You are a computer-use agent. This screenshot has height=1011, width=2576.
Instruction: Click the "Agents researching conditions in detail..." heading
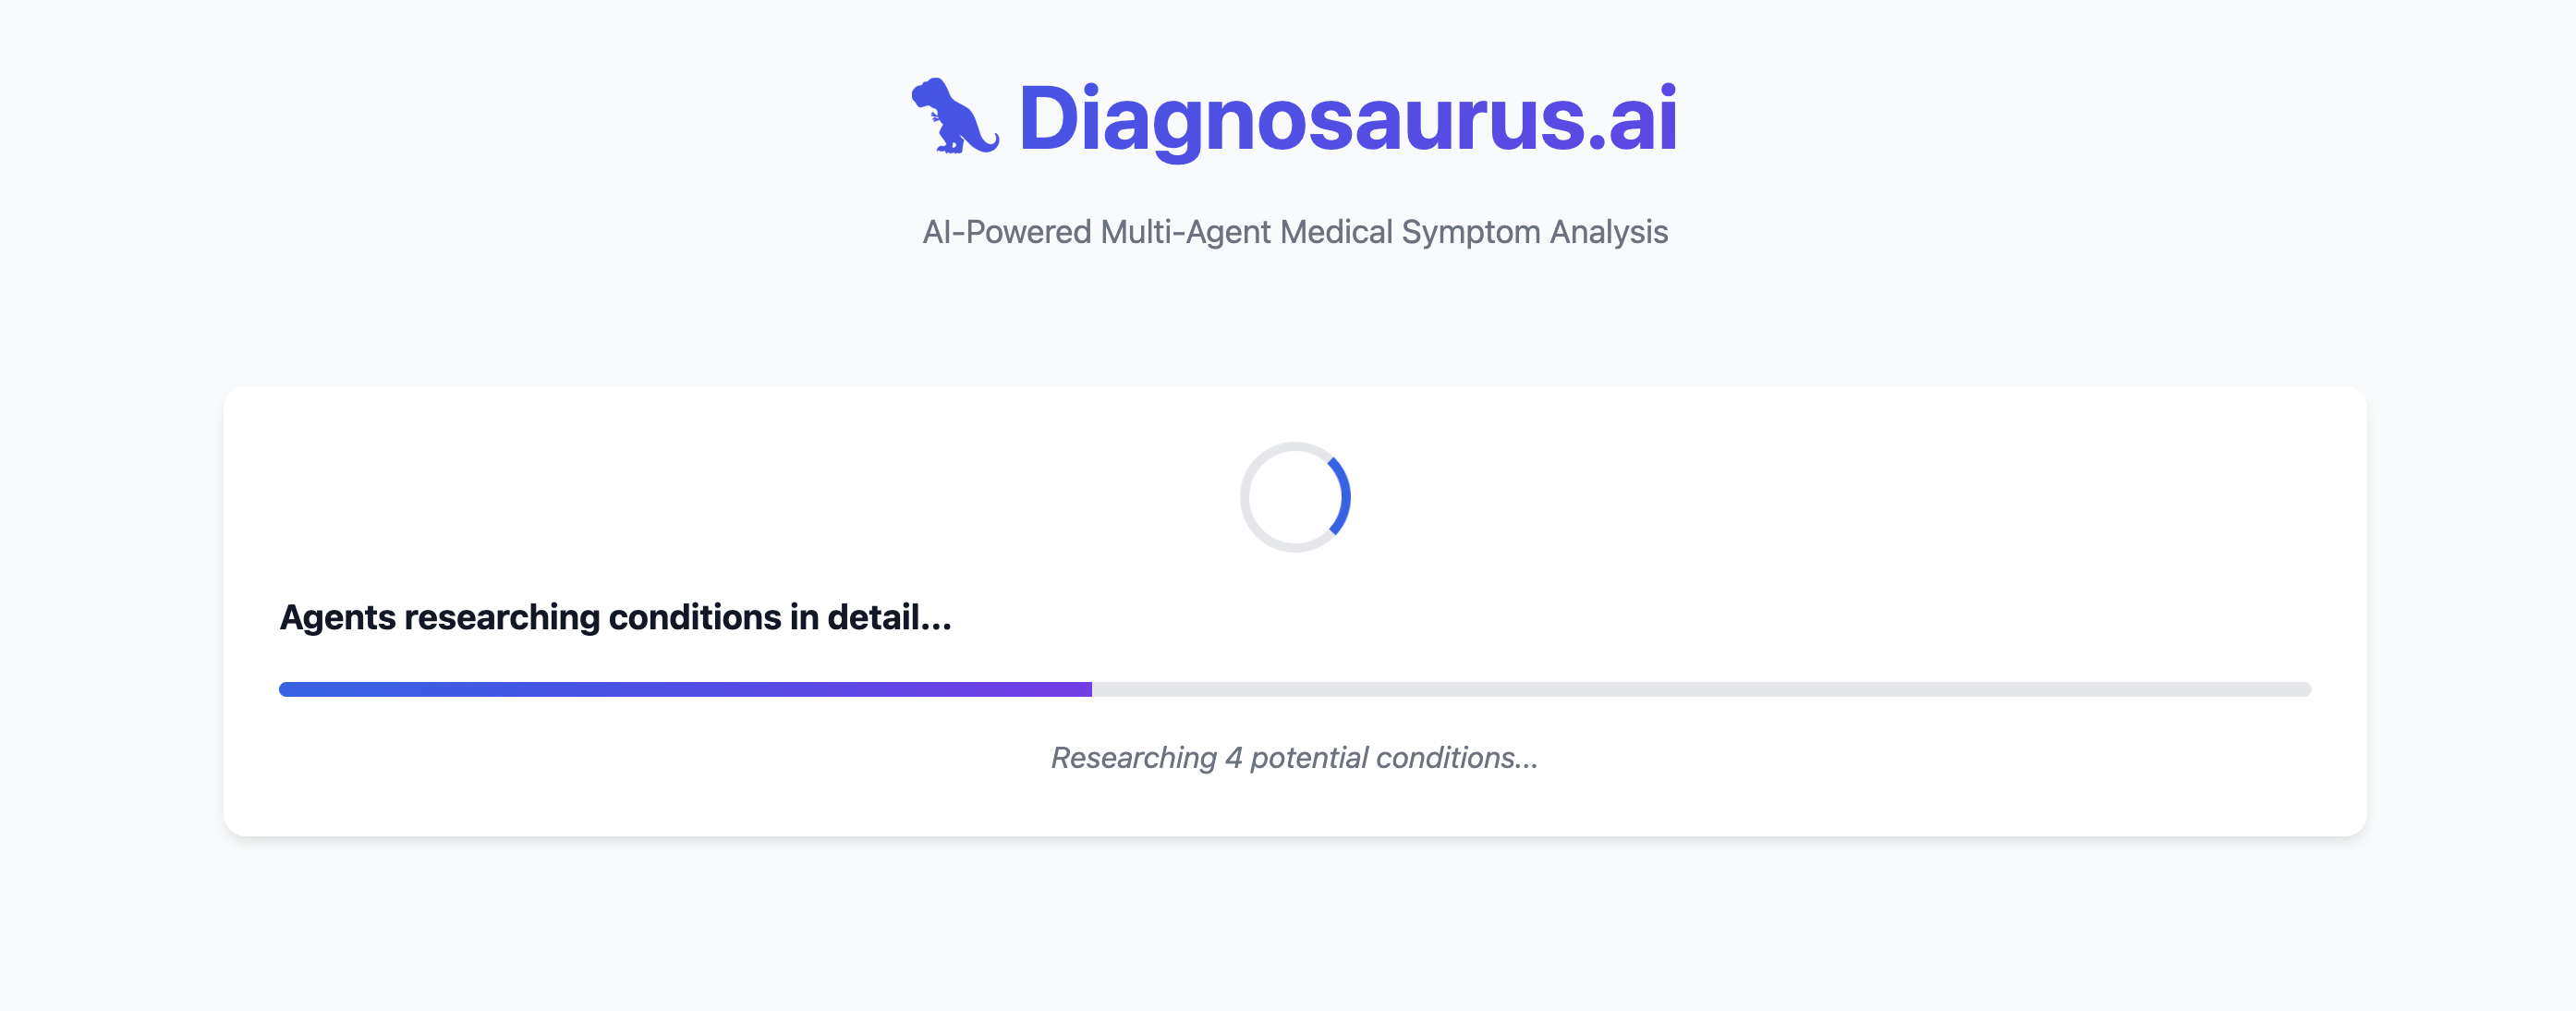615,617
